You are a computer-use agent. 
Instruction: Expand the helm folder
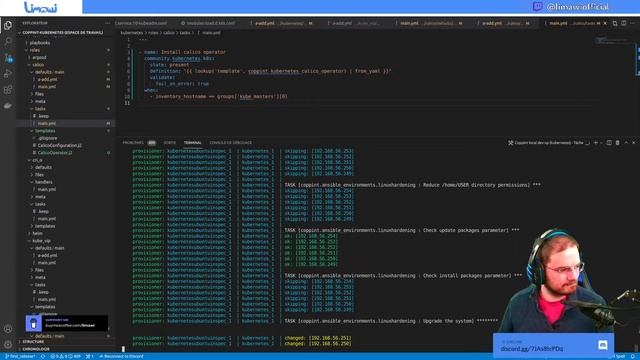tap(38, 233)
